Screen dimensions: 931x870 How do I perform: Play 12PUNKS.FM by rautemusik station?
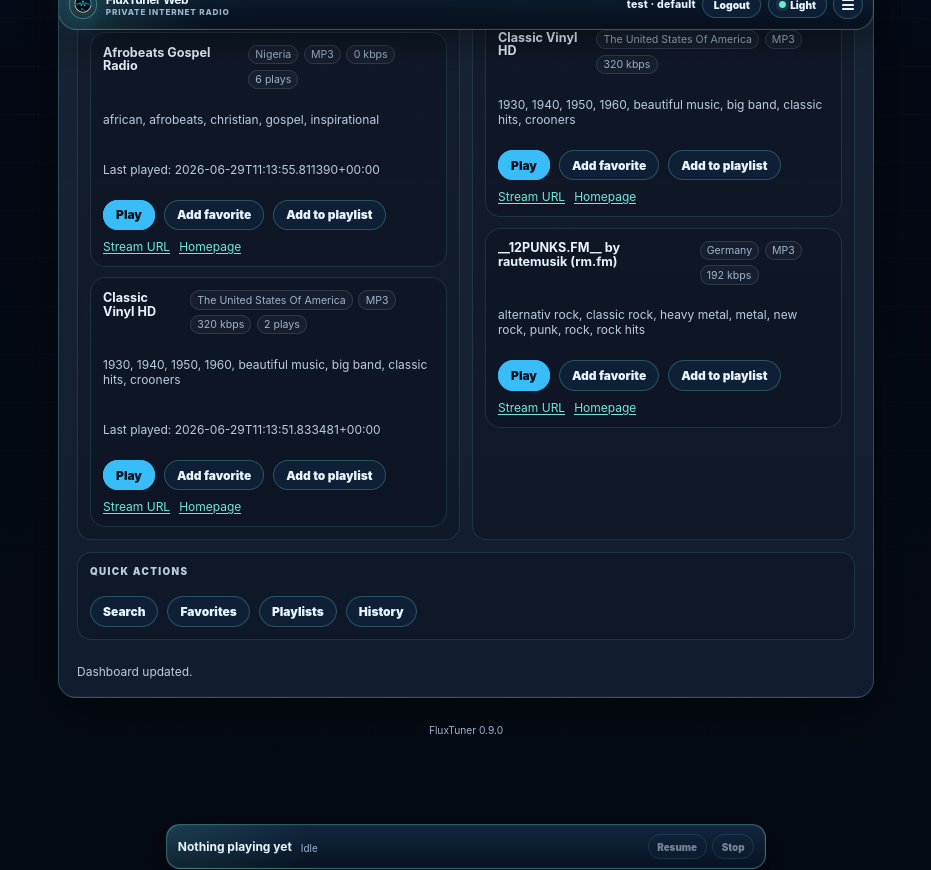pyautogui.click(x=524, y=376)
